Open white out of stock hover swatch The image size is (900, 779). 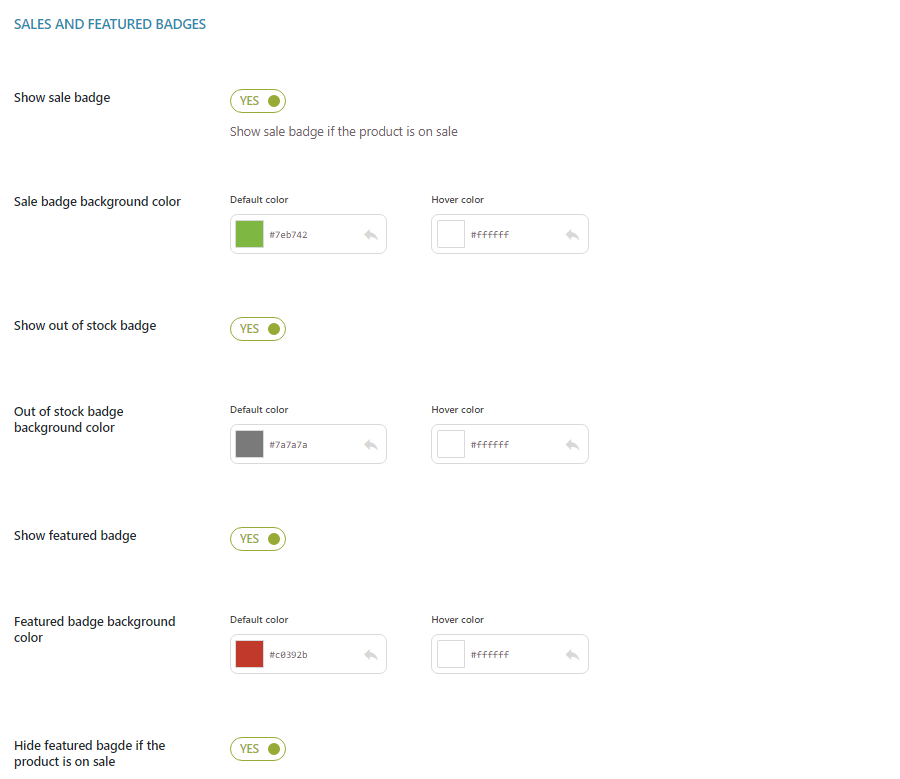[x=451, y=444]
